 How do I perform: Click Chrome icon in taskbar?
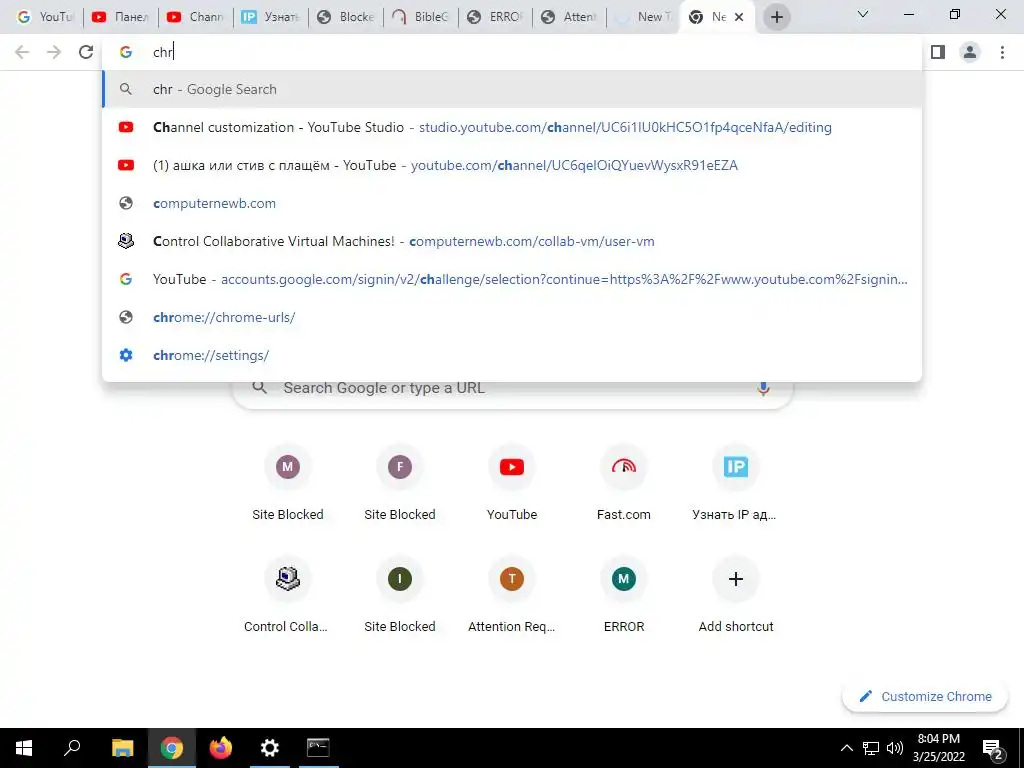click(172, 748)
